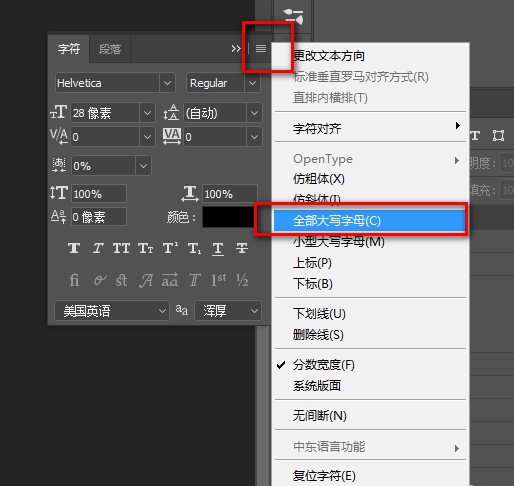This screenshot has height=486, width=514.
Task: Choose 全部大写字母(C) menu item
Action: tap(369, 220)
